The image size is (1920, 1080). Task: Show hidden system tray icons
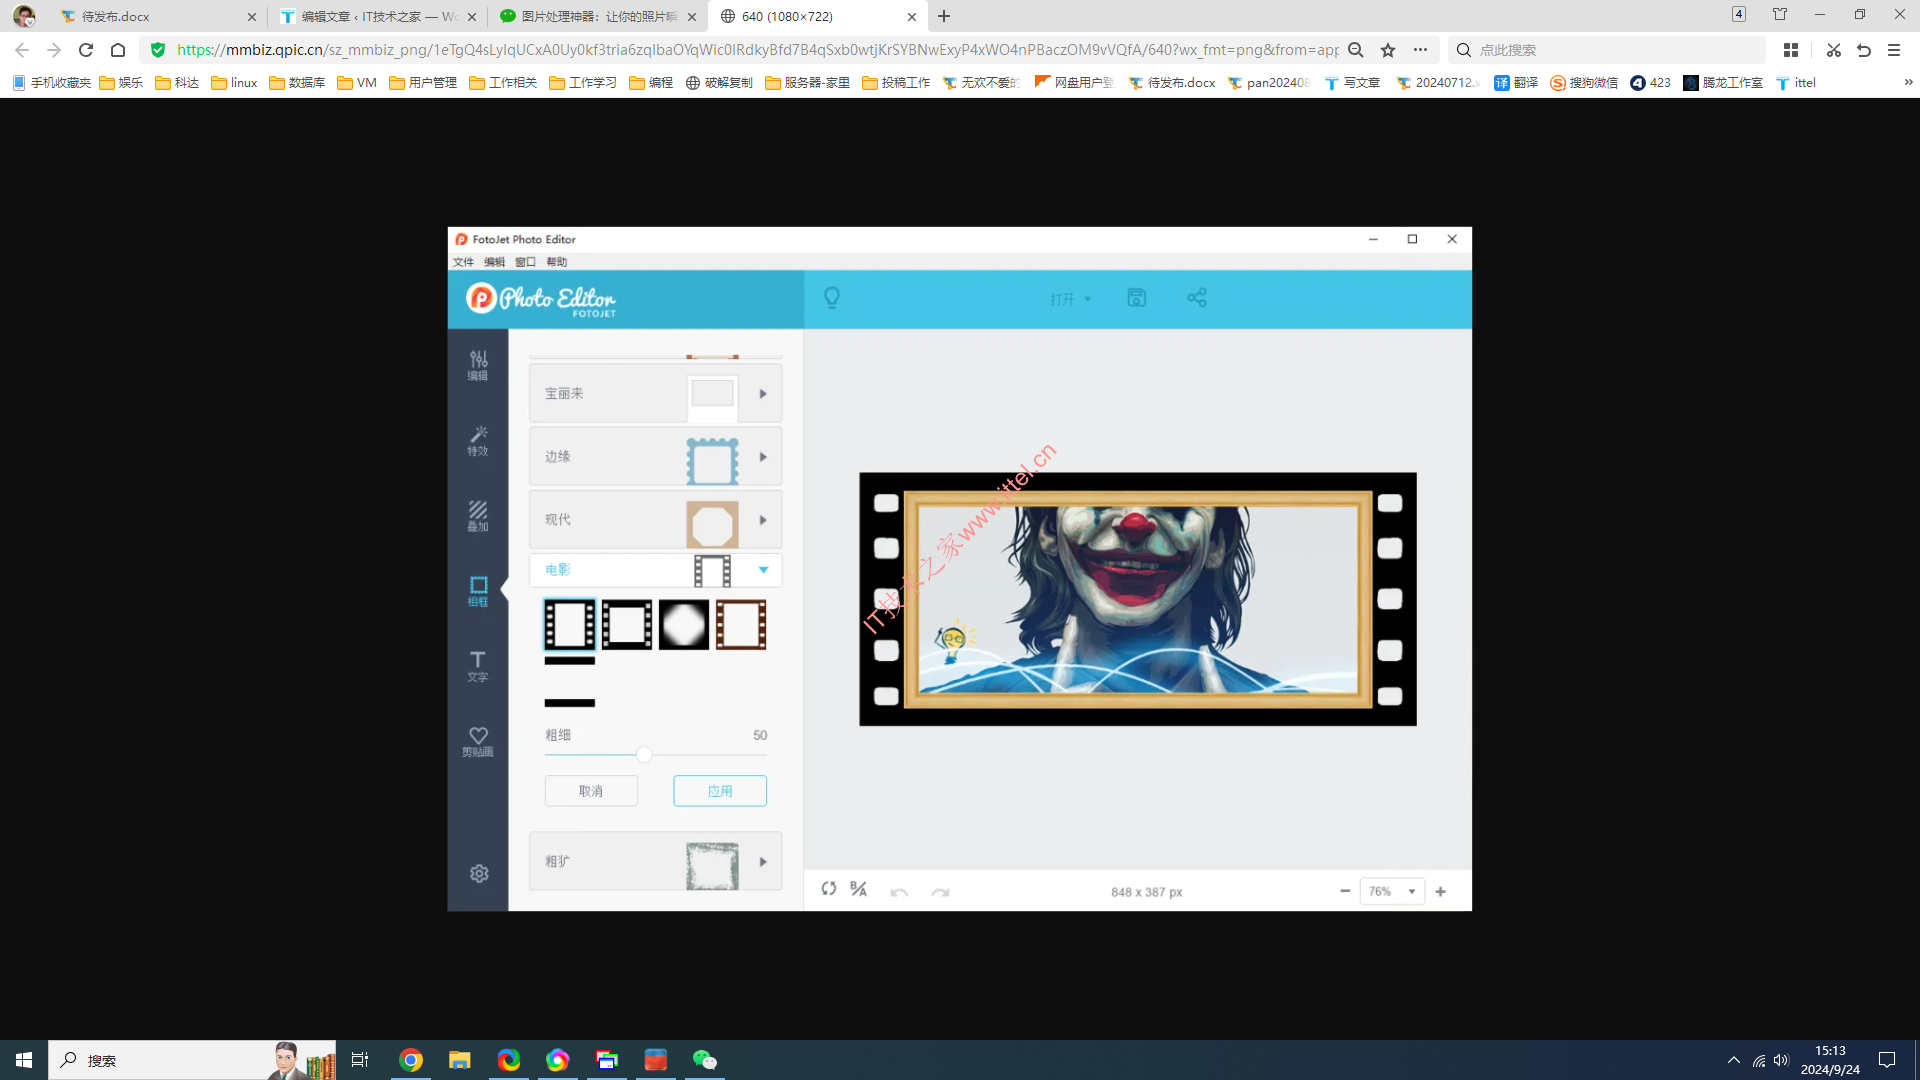1734,1060
